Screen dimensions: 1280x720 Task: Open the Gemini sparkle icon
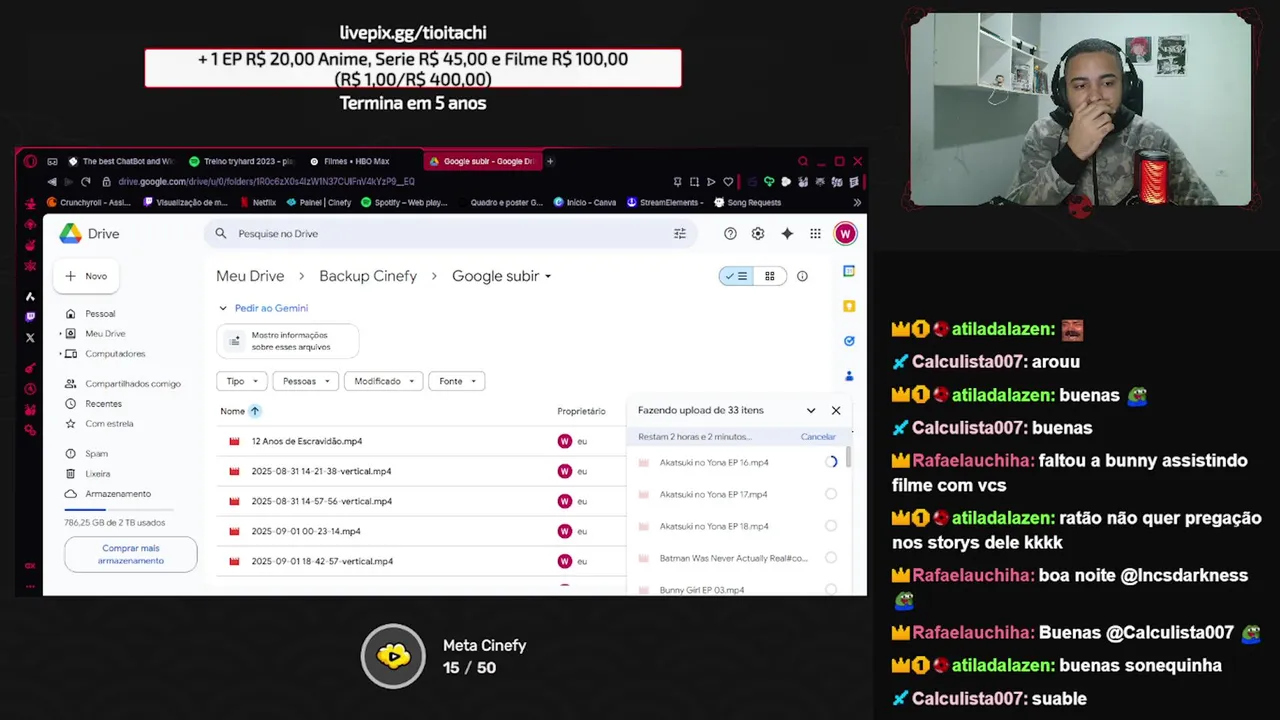click(787, 233)
